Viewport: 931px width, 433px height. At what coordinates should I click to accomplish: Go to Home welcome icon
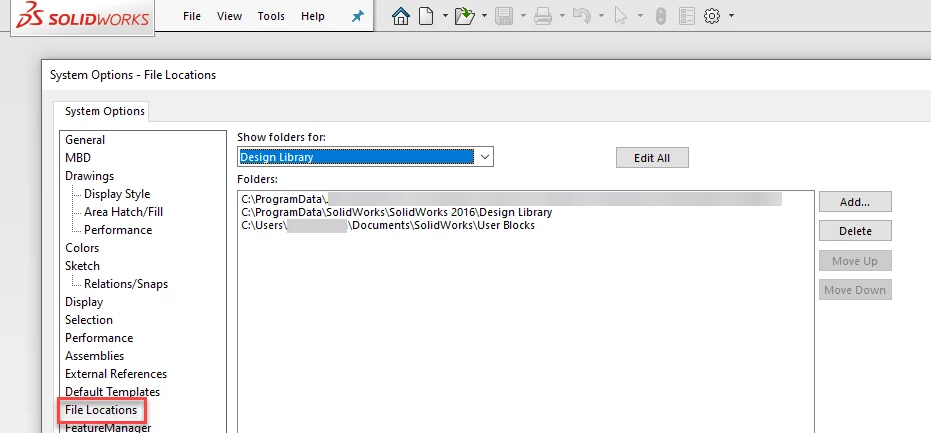tap(401, 16)
